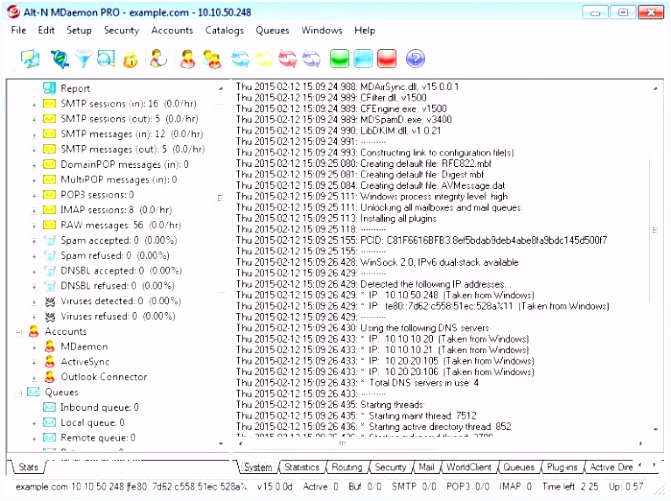
Task: Click the blue square toolbar button
Action: coord(363,59)
